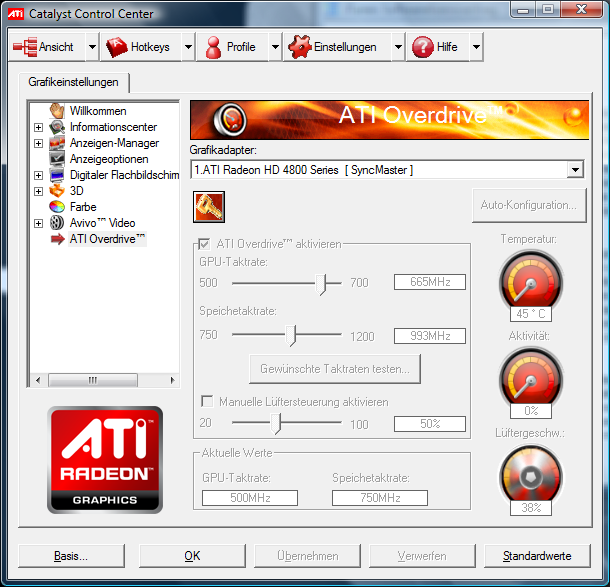Click Gewünschte Taktraten testen... button
Image resolution: width=610 pixels, height=587 pixels.
click(335, 369)
